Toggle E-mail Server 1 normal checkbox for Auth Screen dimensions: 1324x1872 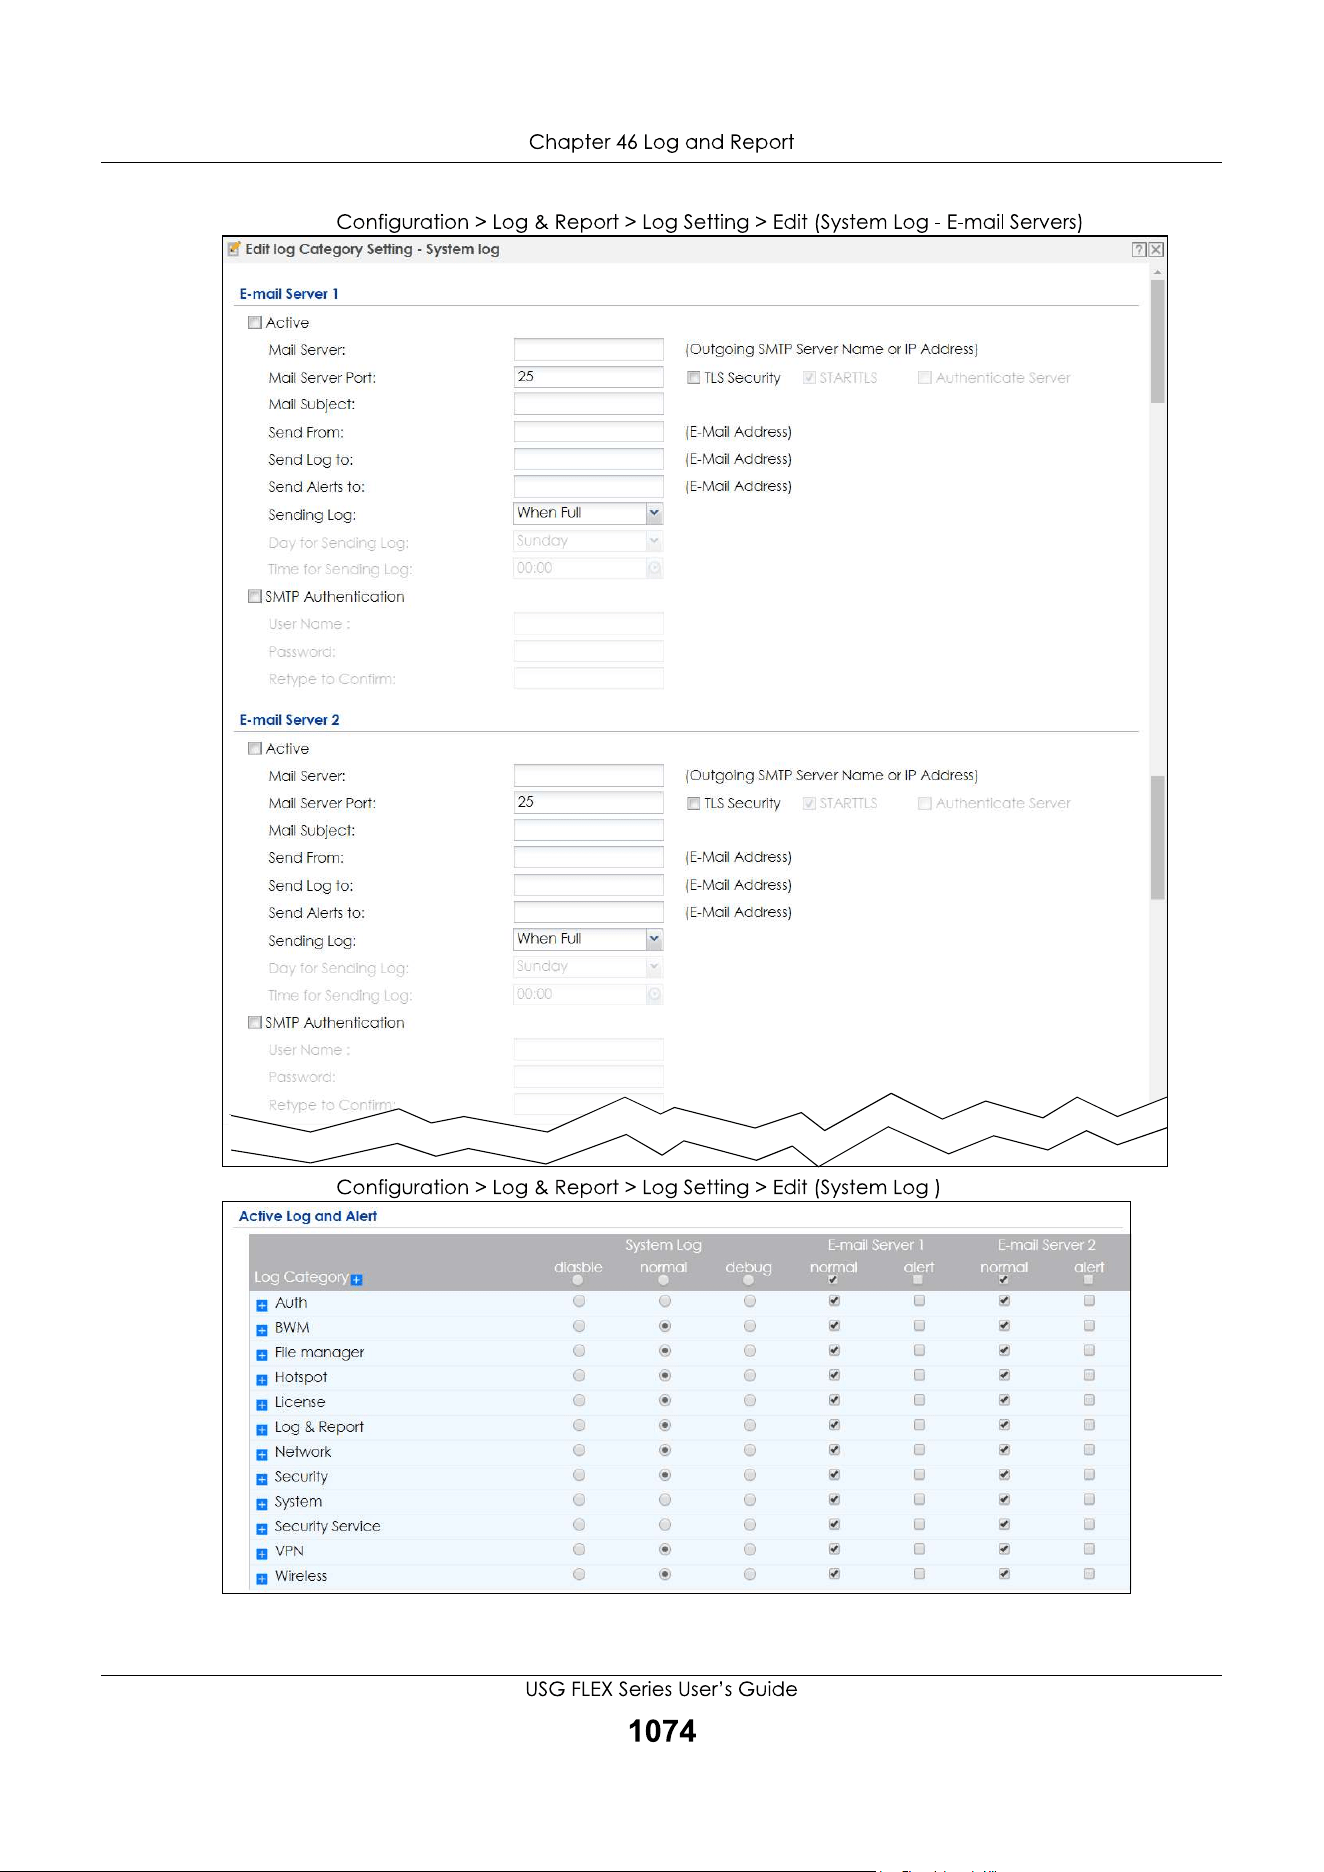(834, 1301)
